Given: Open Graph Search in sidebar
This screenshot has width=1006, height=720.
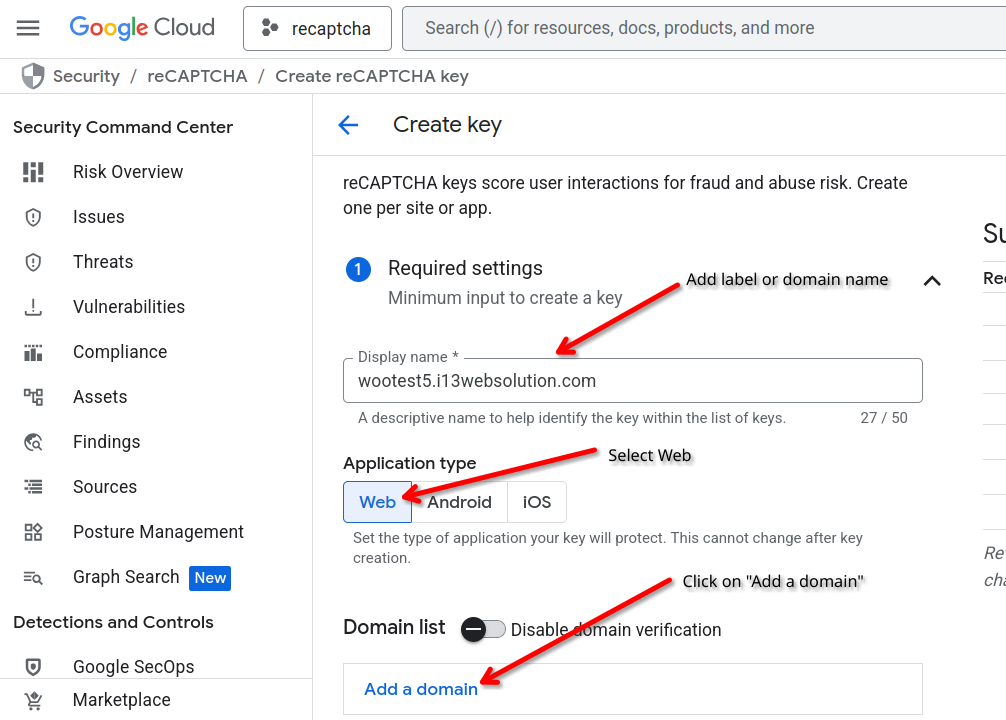Looking at the screenshot, I should tap(126, 577).
